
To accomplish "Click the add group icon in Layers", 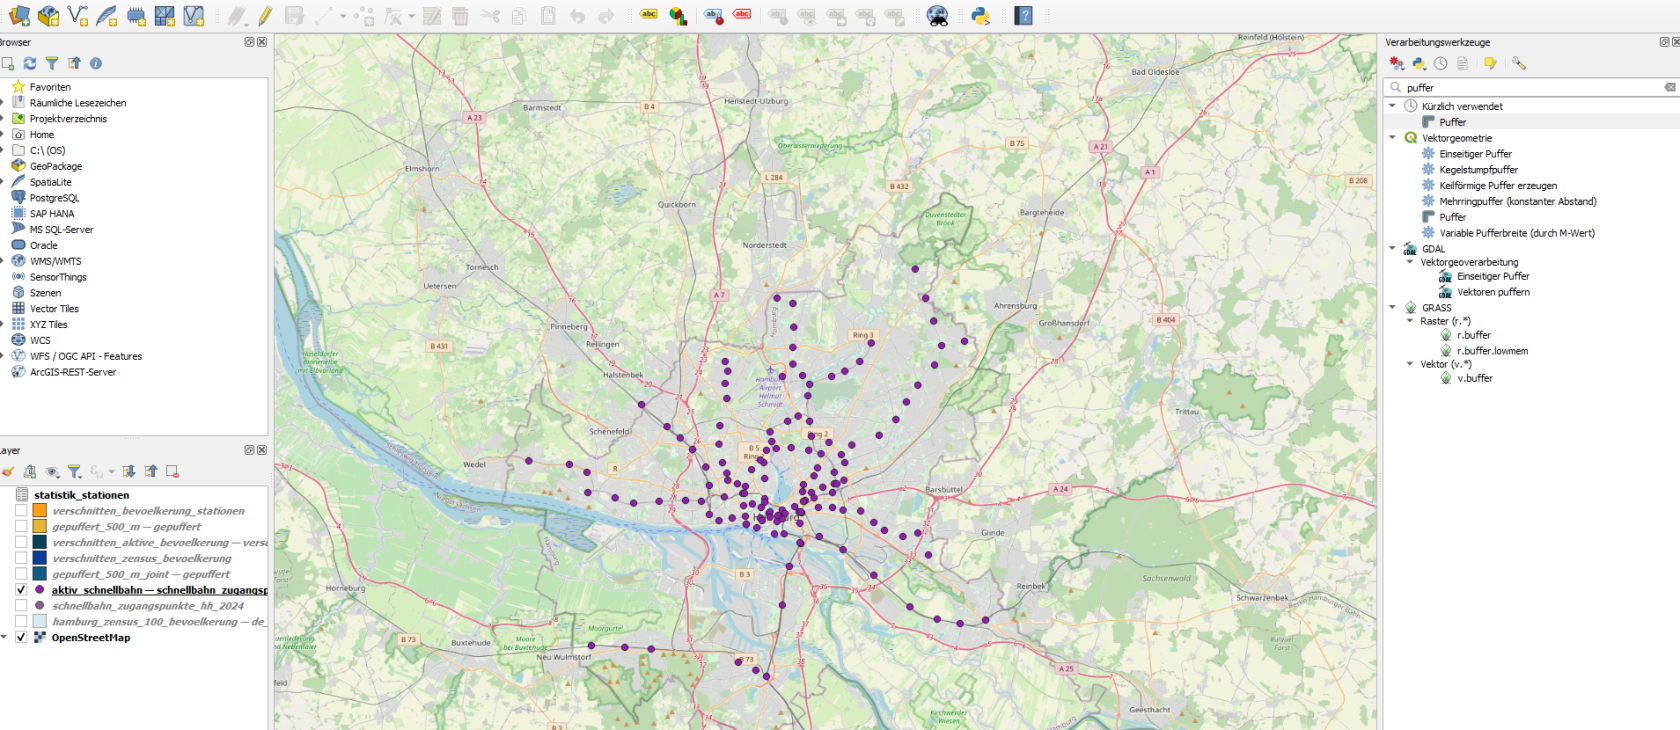I will click(30, 471).
